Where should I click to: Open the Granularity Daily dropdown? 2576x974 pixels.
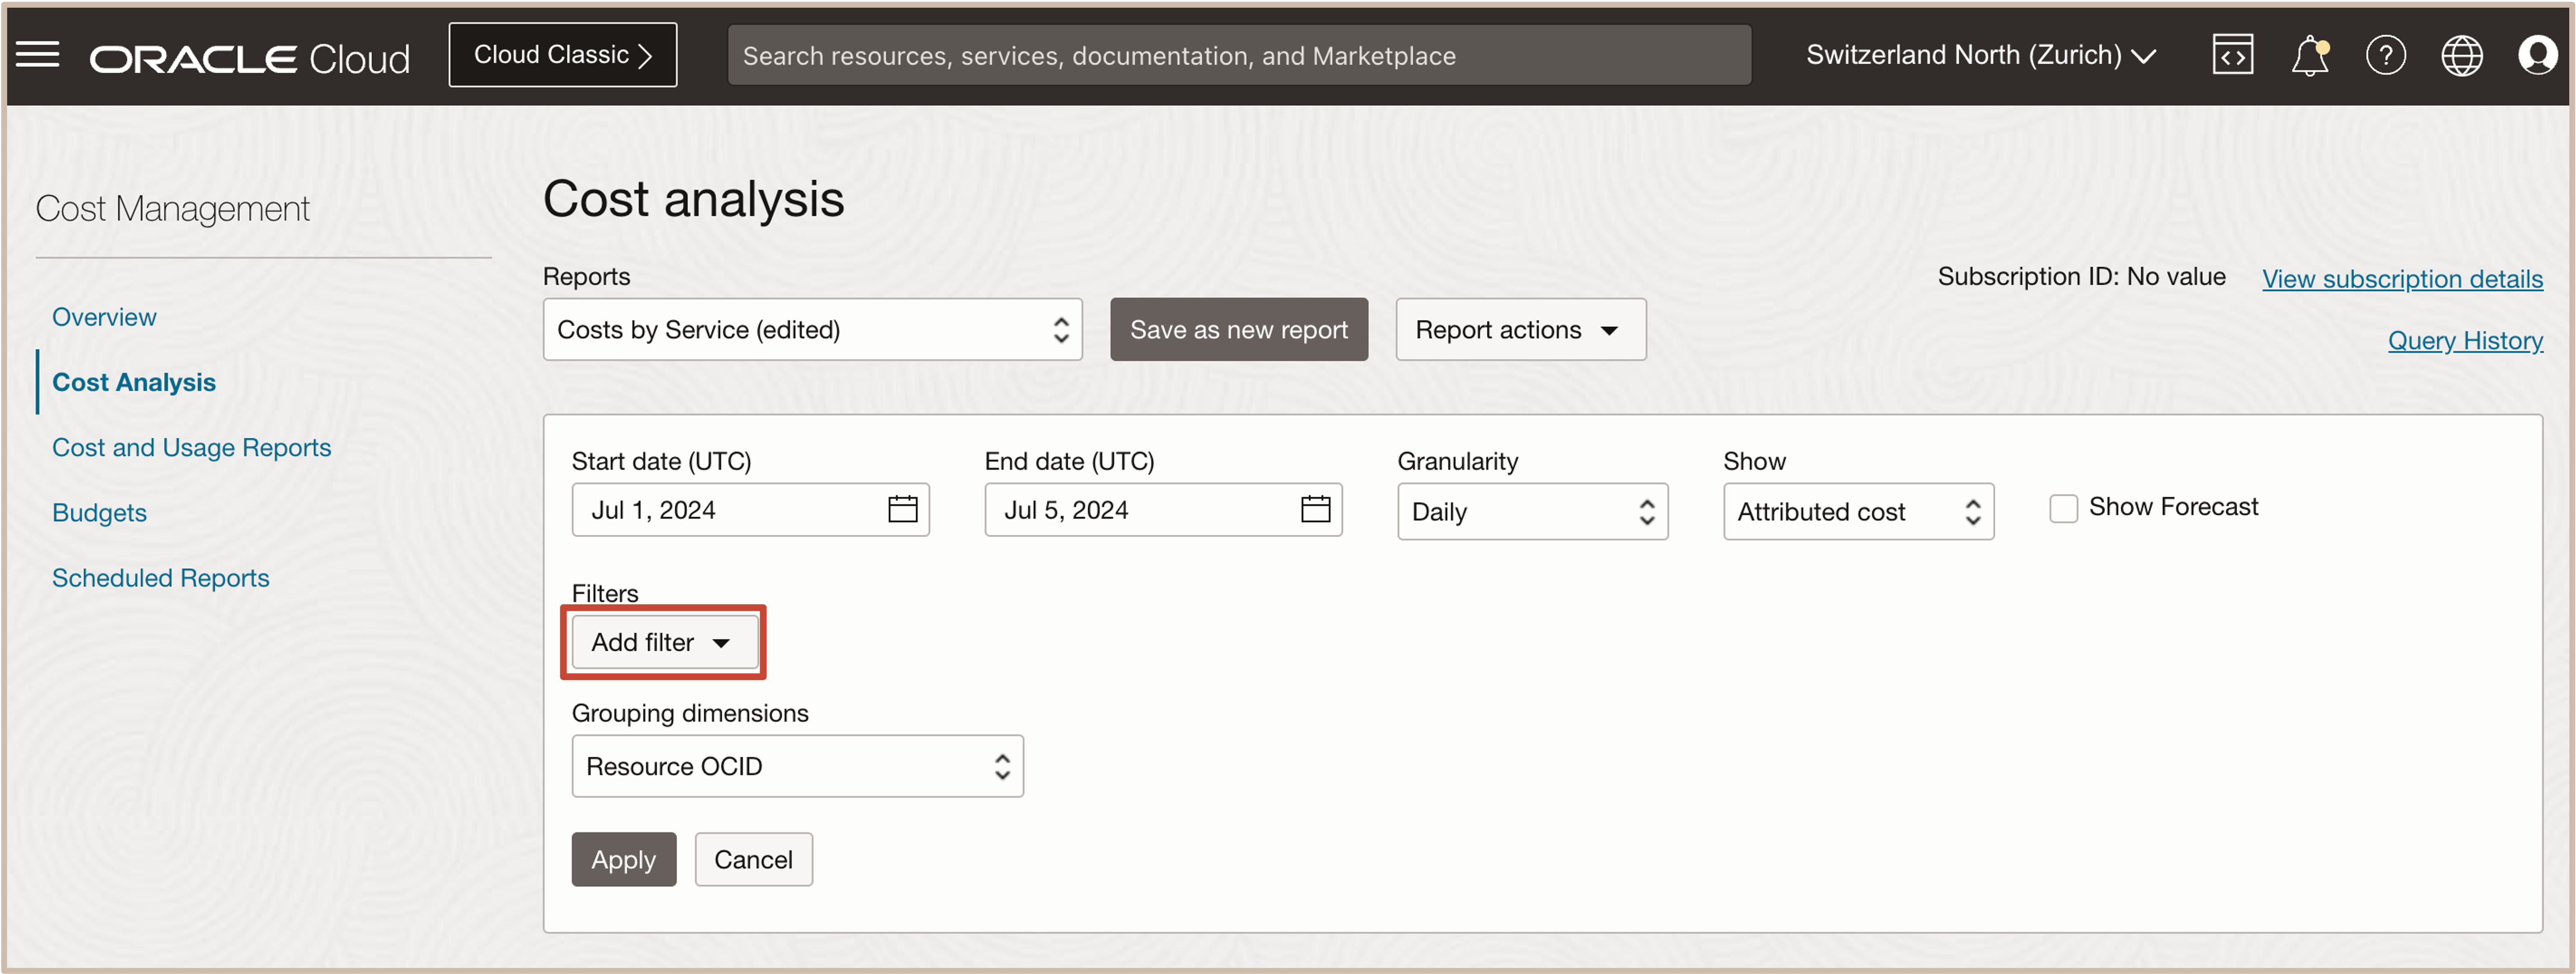point(1531,512)
